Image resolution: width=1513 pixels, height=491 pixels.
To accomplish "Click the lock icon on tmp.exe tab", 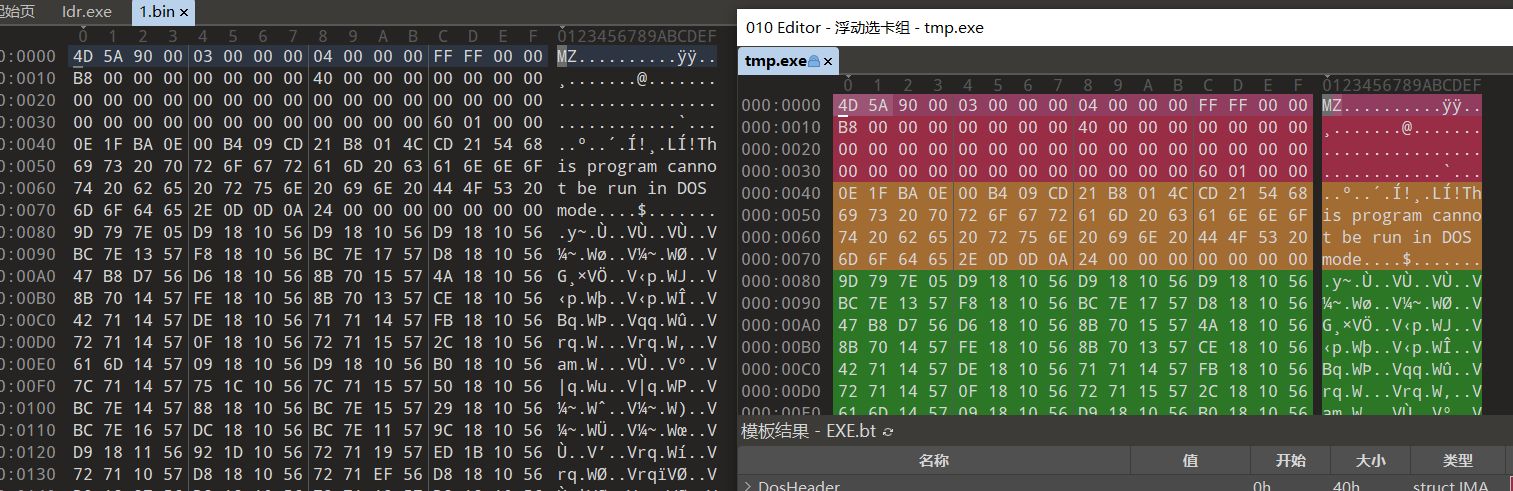I will 814,61.
